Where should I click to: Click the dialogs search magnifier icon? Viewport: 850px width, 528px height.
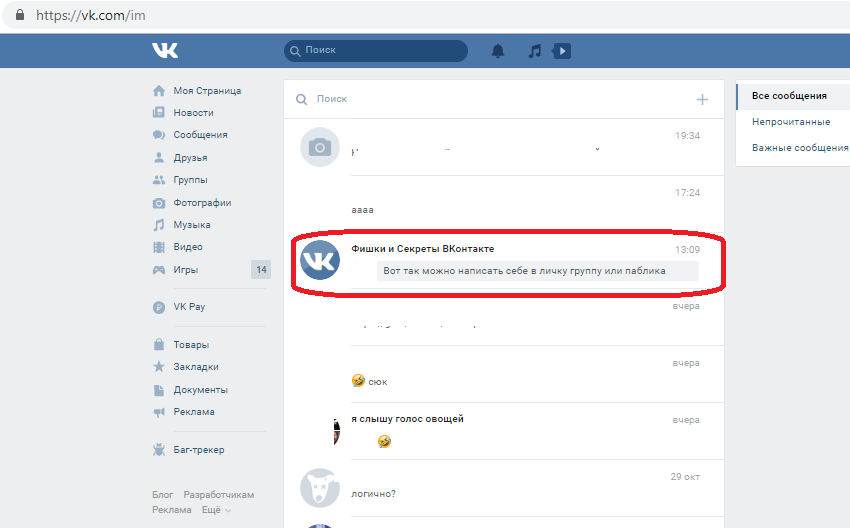click(301, 99)
